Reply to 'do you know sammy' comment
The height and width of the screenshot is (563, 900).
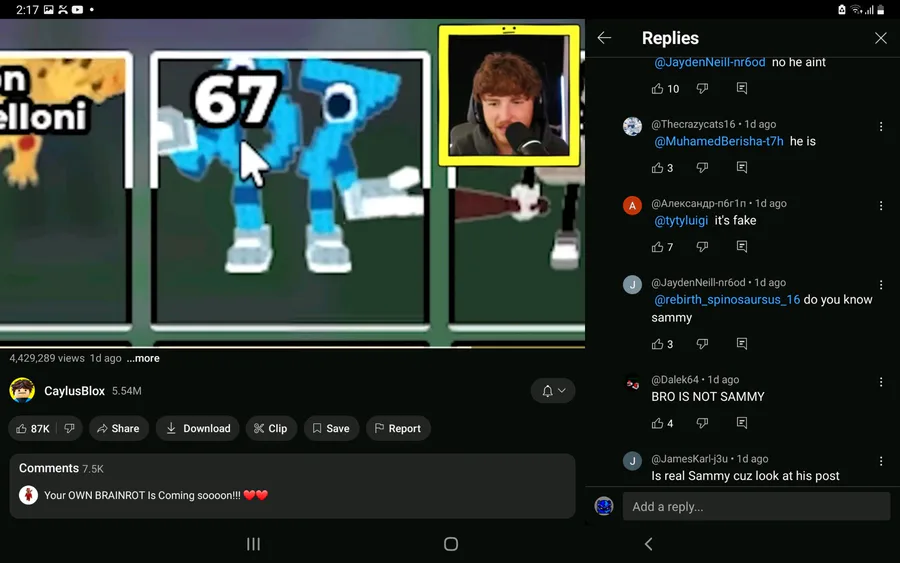[742, 344]
